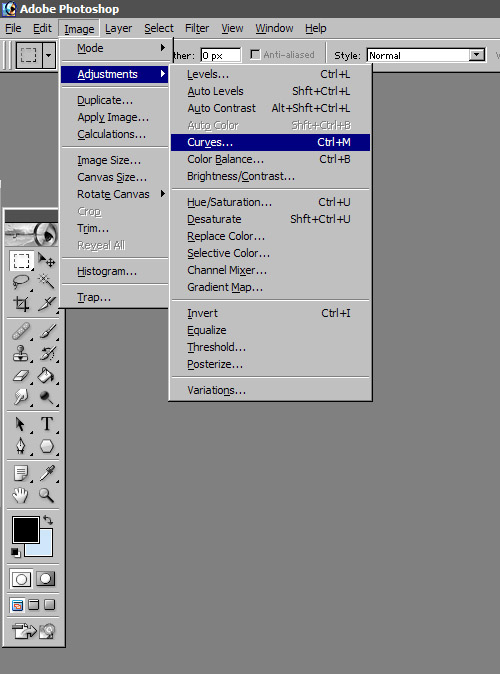Viewport: 500px width, 674px height.
Task: Click the Feather value input field
Action: point(221,55)
